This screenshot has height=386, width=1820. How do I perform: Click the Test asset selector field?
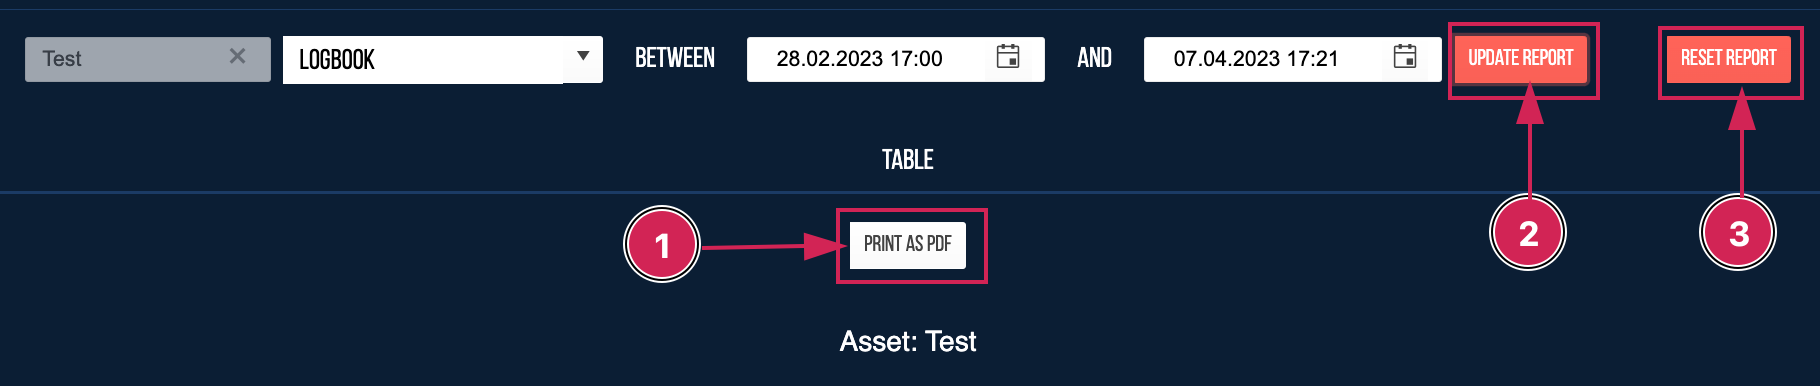pos(148,59)
